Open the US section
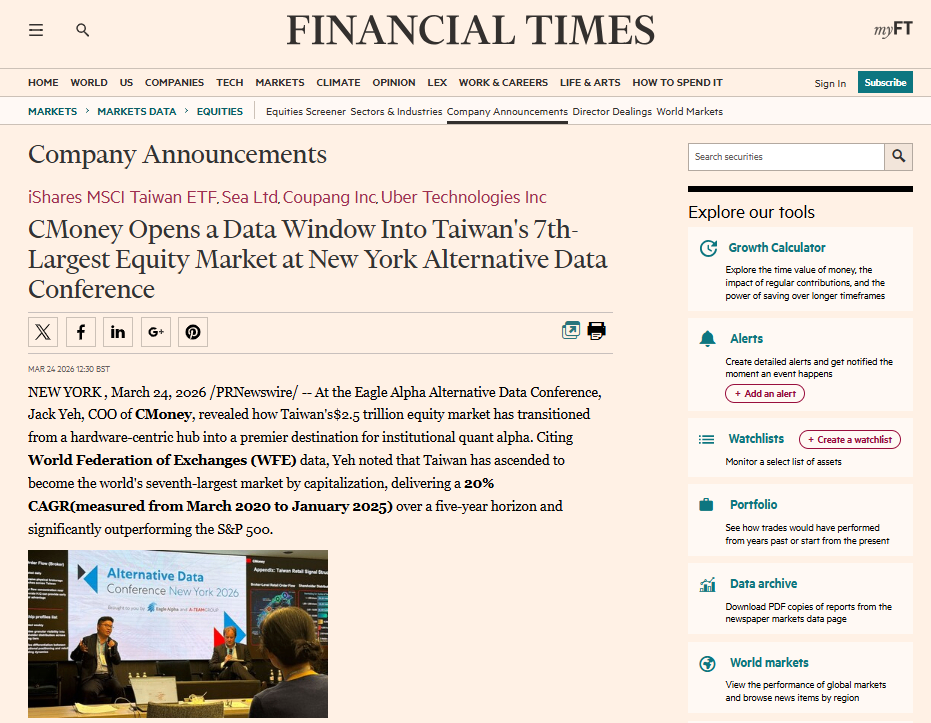 [x=126, y=83]
